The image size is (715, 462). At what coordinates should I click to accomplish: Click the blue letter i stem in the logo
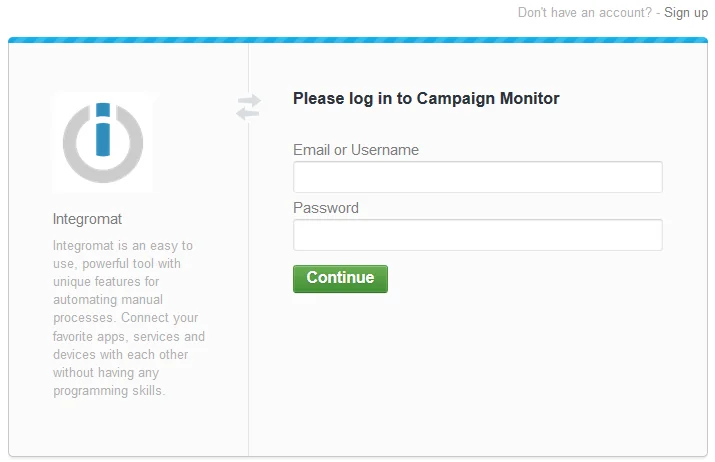tap(103, 140)
